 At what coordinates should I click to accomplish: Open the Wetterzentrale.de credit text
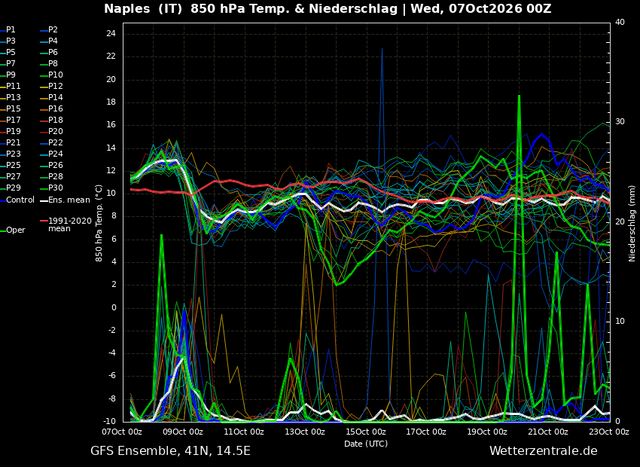(543, 451)
